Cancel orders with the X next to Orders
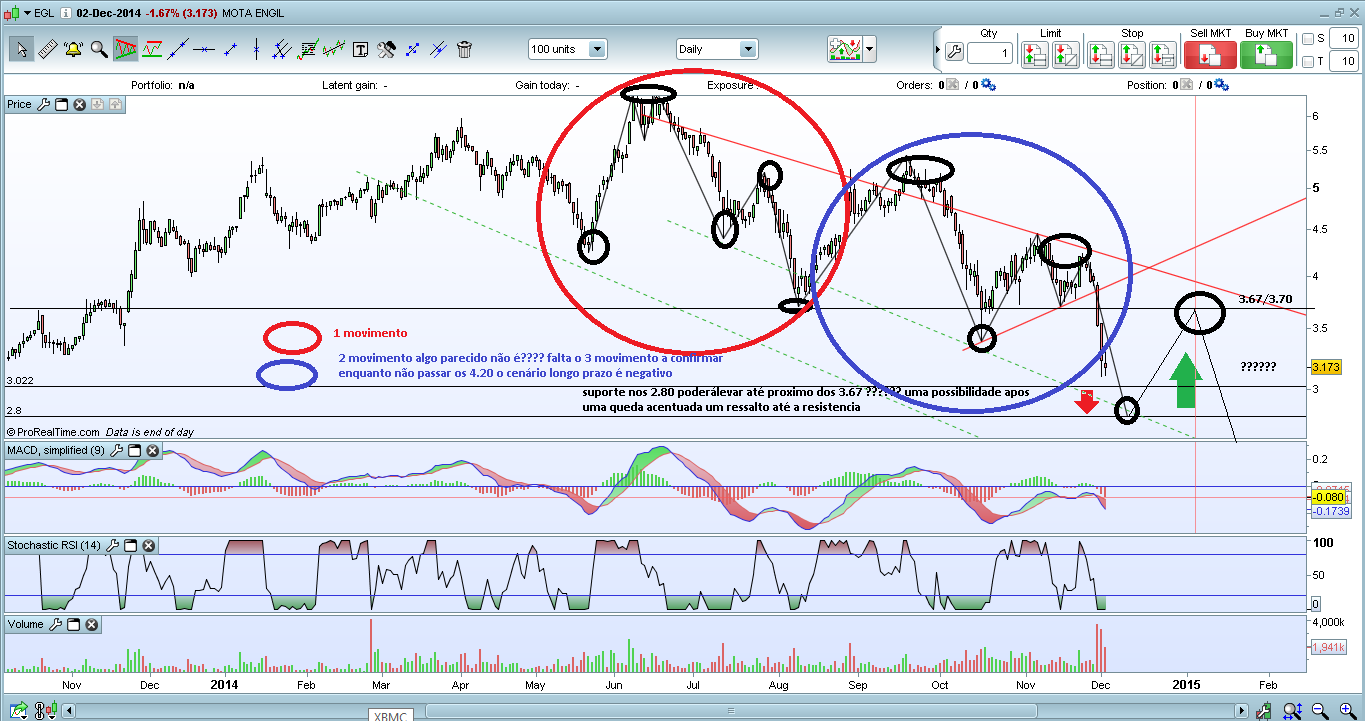1365x721 pixels. 952,85
